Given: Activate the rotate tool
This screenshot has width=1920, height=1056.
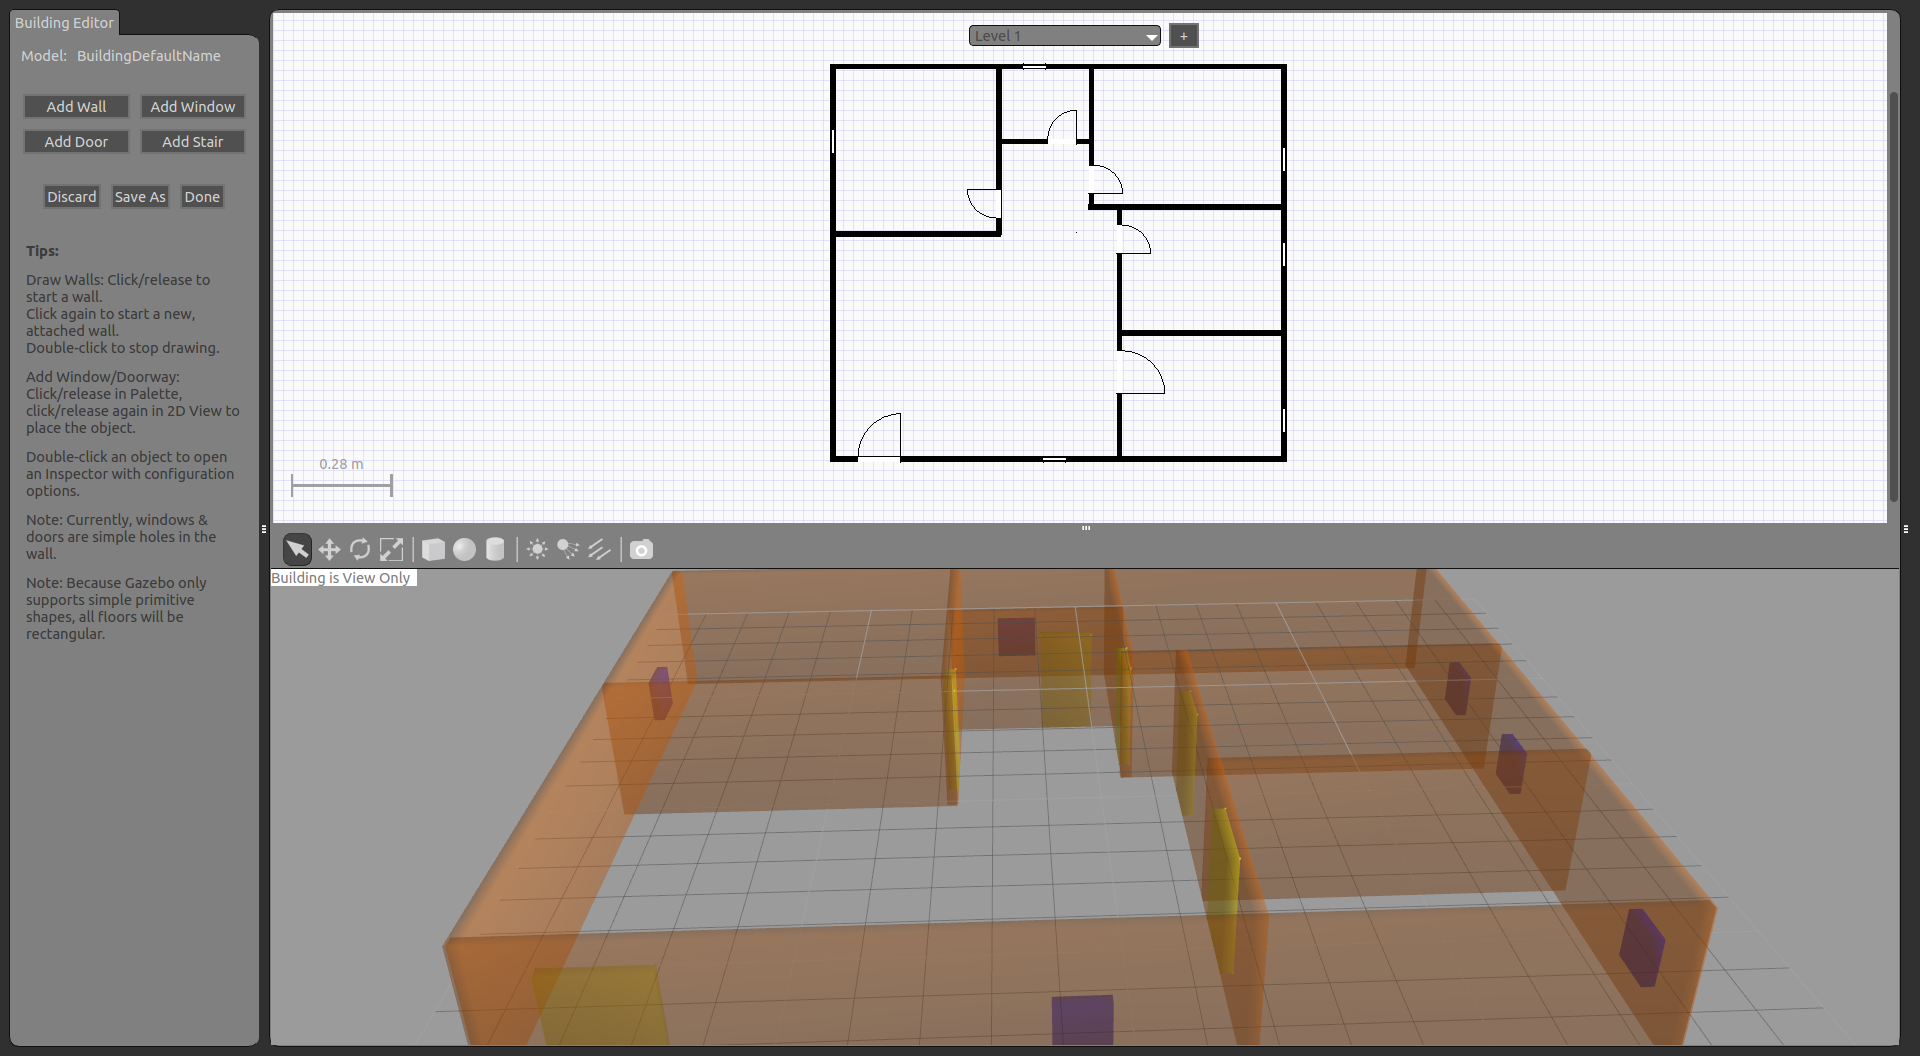Looking at the screenshot, I should 360,549.
